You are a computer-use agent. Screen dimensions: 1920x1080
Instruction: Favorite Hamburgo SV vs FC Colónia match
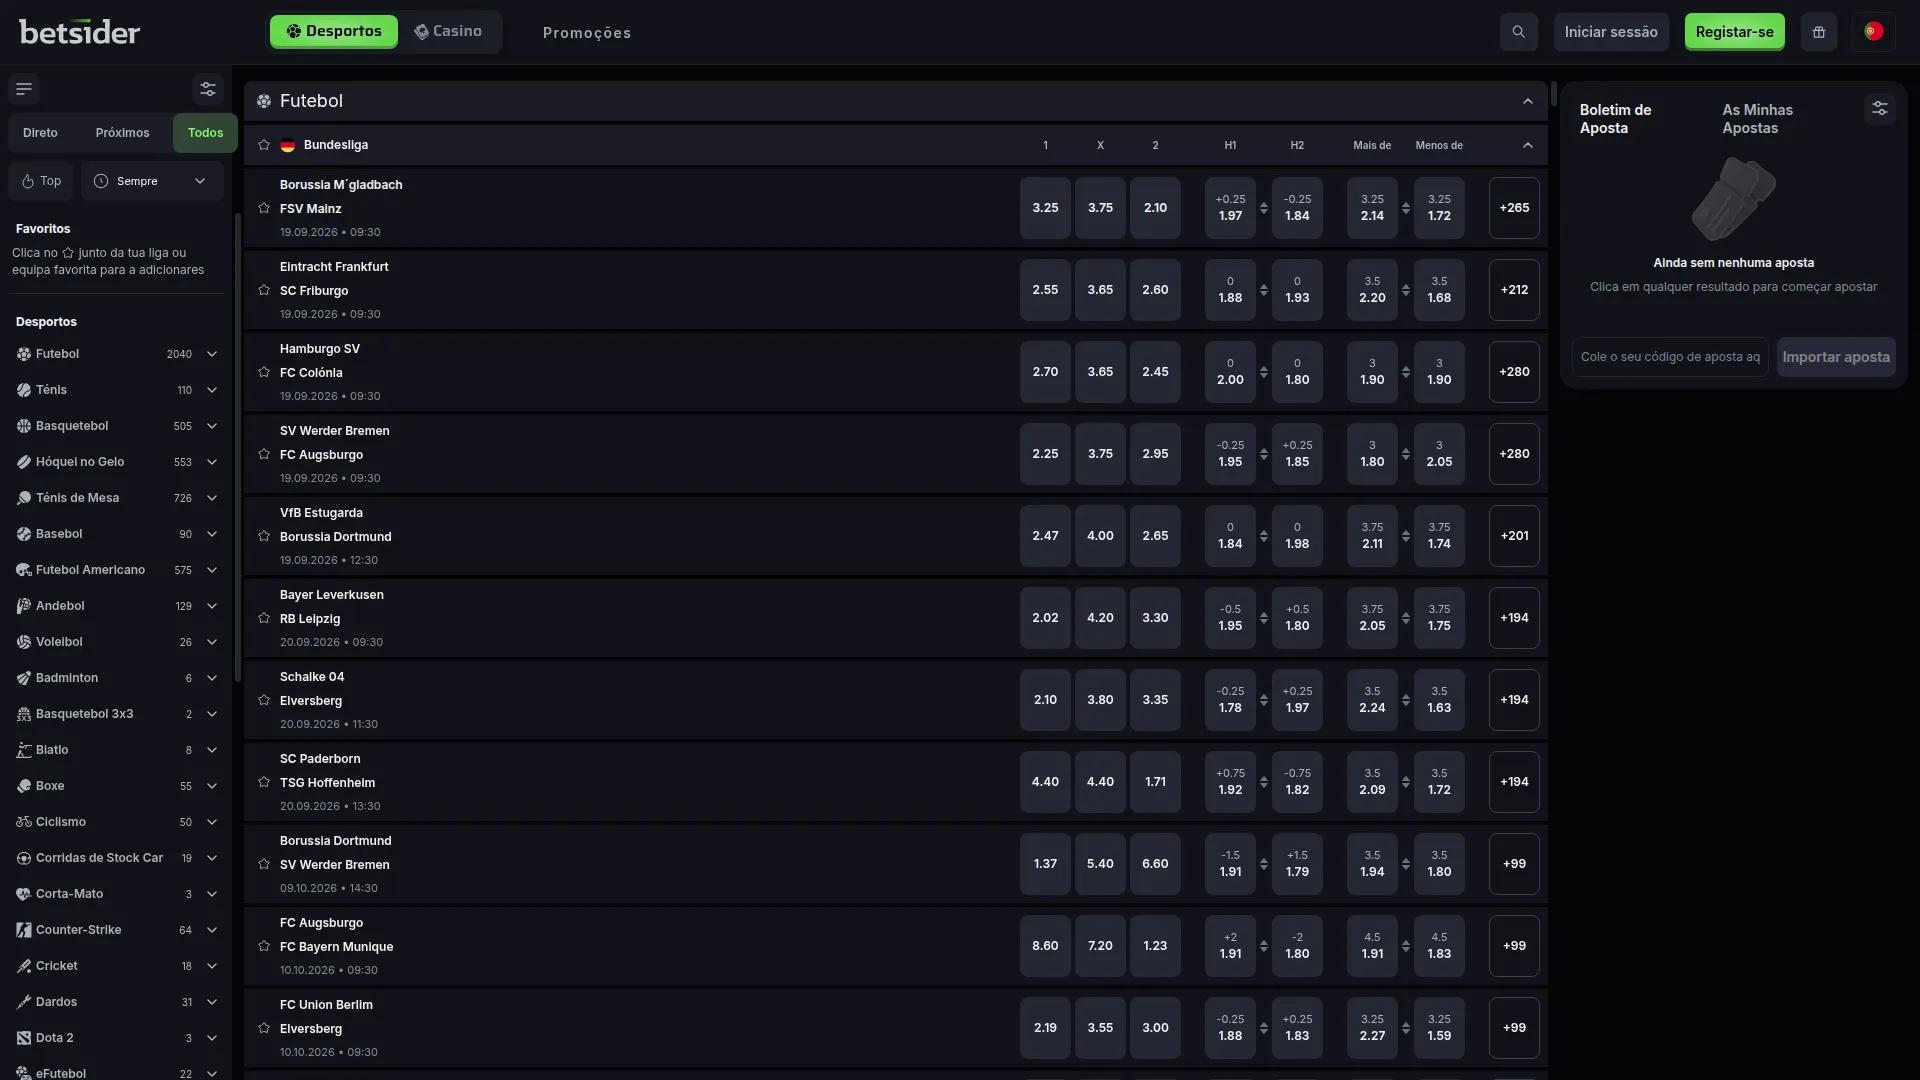point(264,372)
